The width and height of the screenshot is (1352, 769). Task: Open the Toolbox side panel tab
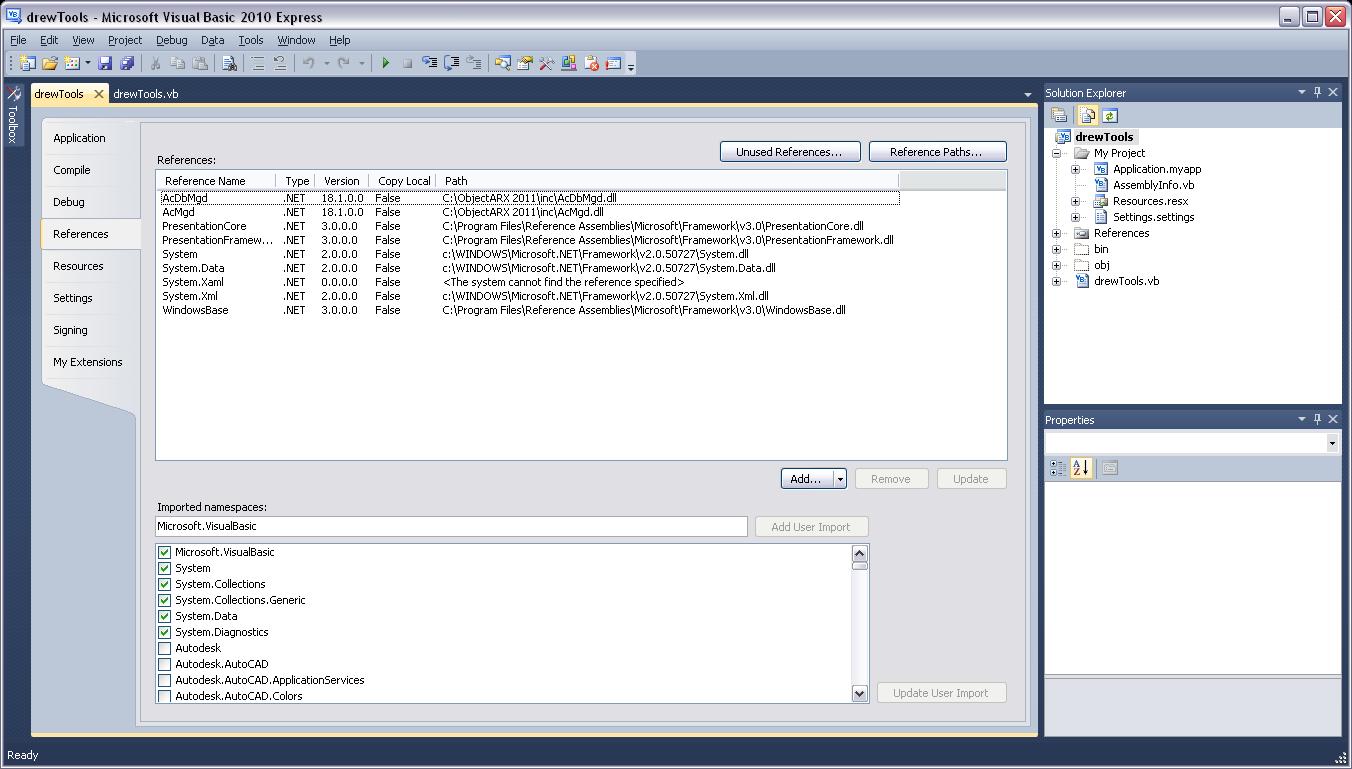click(x=13, y=116)
